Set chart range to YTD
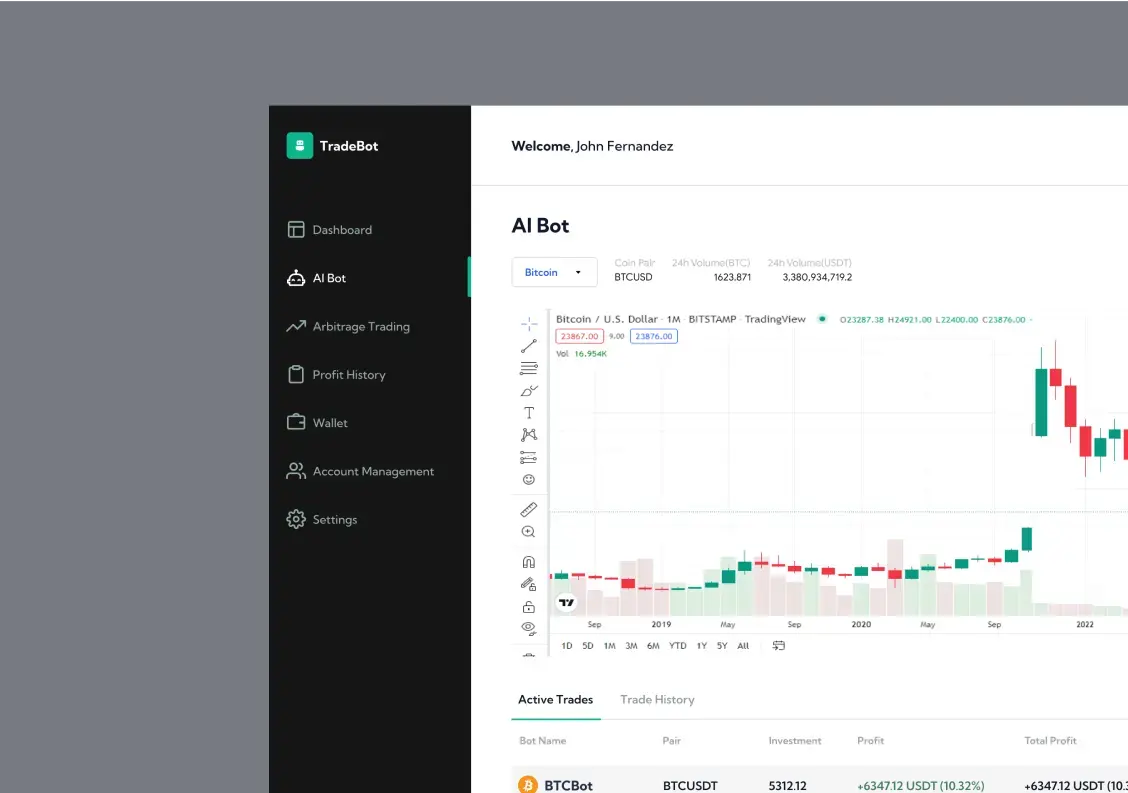 pyautogui.click(x=678, y=646)
